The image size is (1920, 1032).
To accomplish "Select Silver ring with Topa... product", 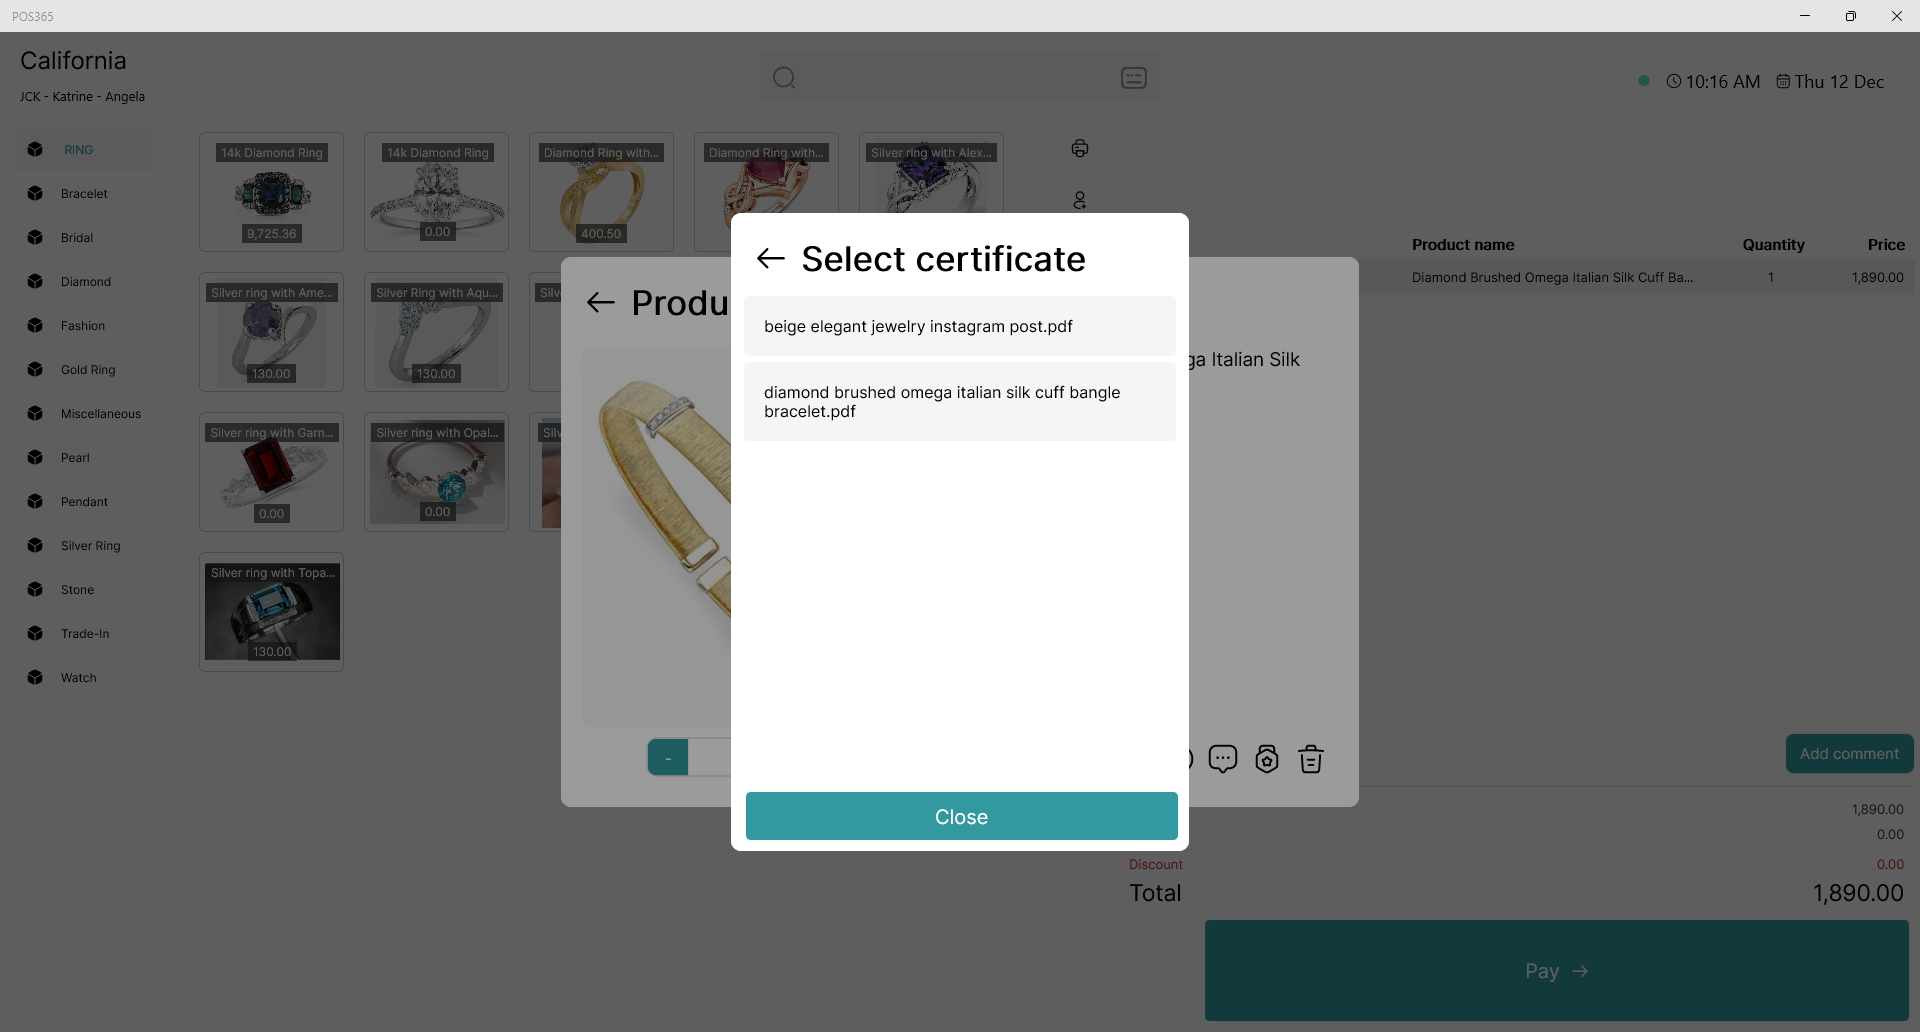I will point(271,612).
